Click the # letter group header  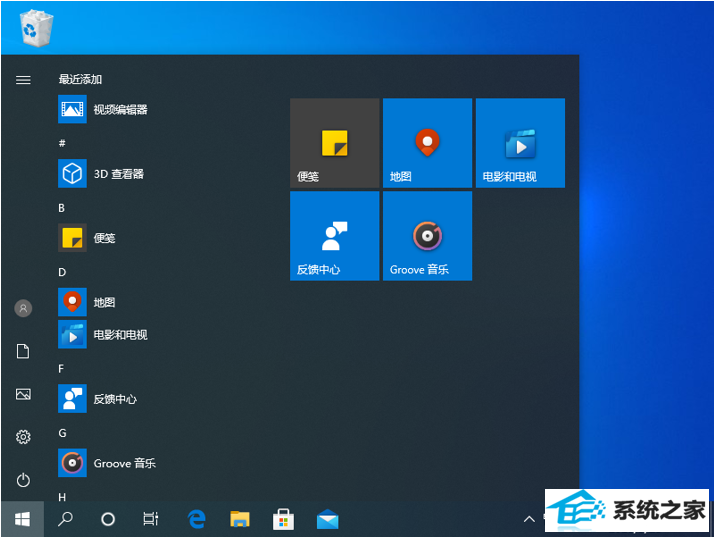coord(62,143)
